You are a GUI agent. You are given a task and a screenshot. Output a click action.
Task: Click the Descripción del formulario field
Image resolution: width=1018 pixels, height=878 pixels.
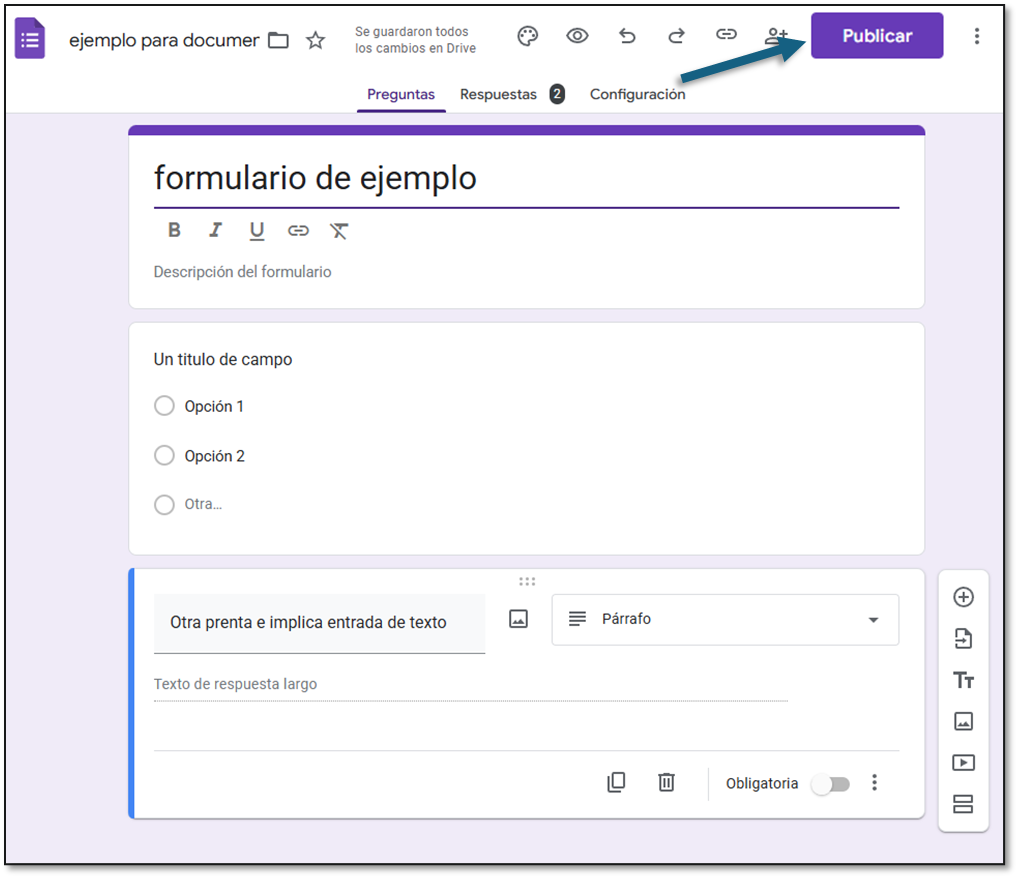click(x=242, y=272)
